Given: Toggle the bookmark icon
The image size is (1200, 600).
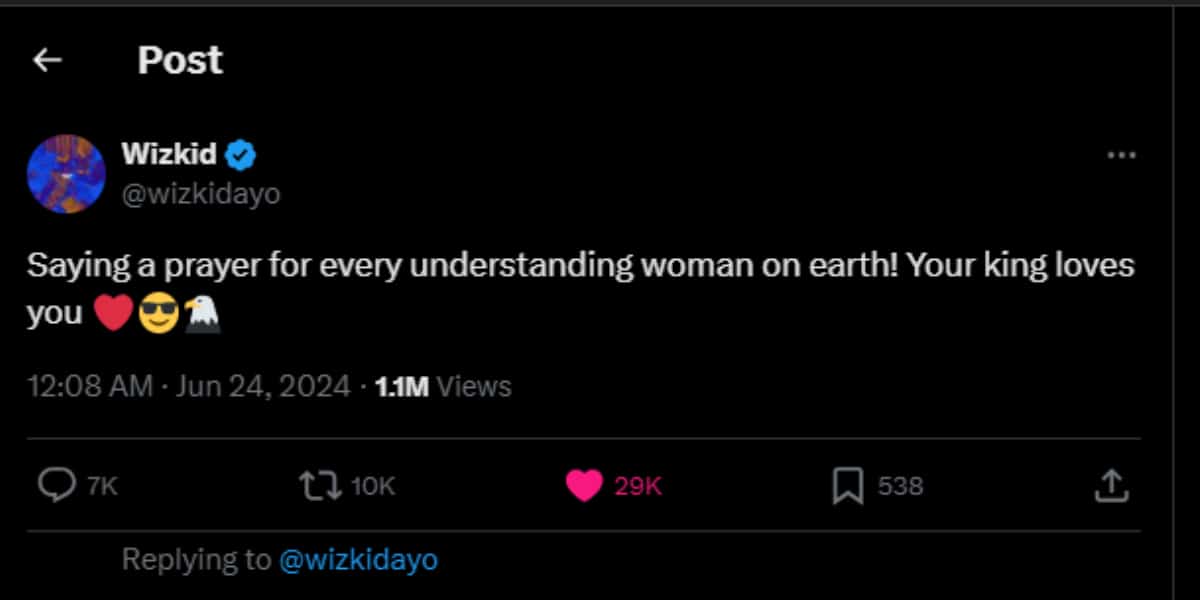Looking at the screenshot, I should point(847,486).
